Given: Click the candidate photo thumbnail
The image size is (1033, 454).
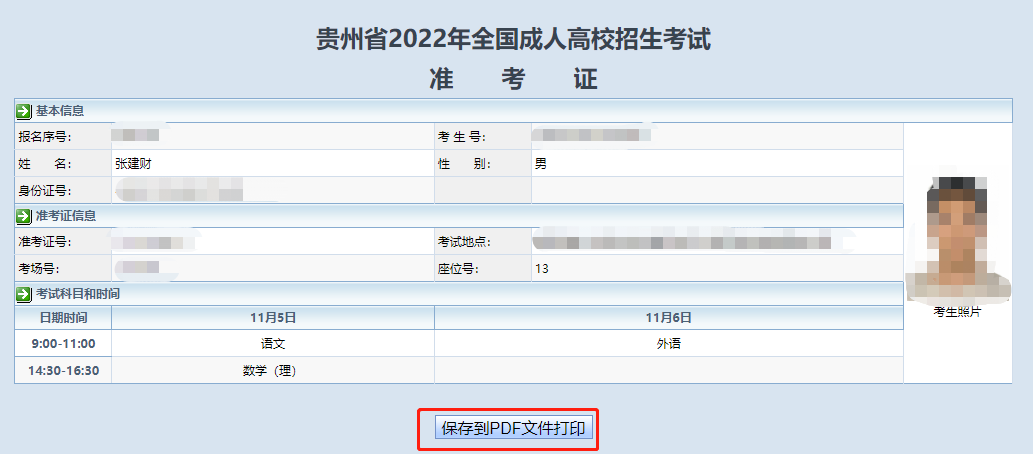Looking at the screenshot, I should (955, 240).
